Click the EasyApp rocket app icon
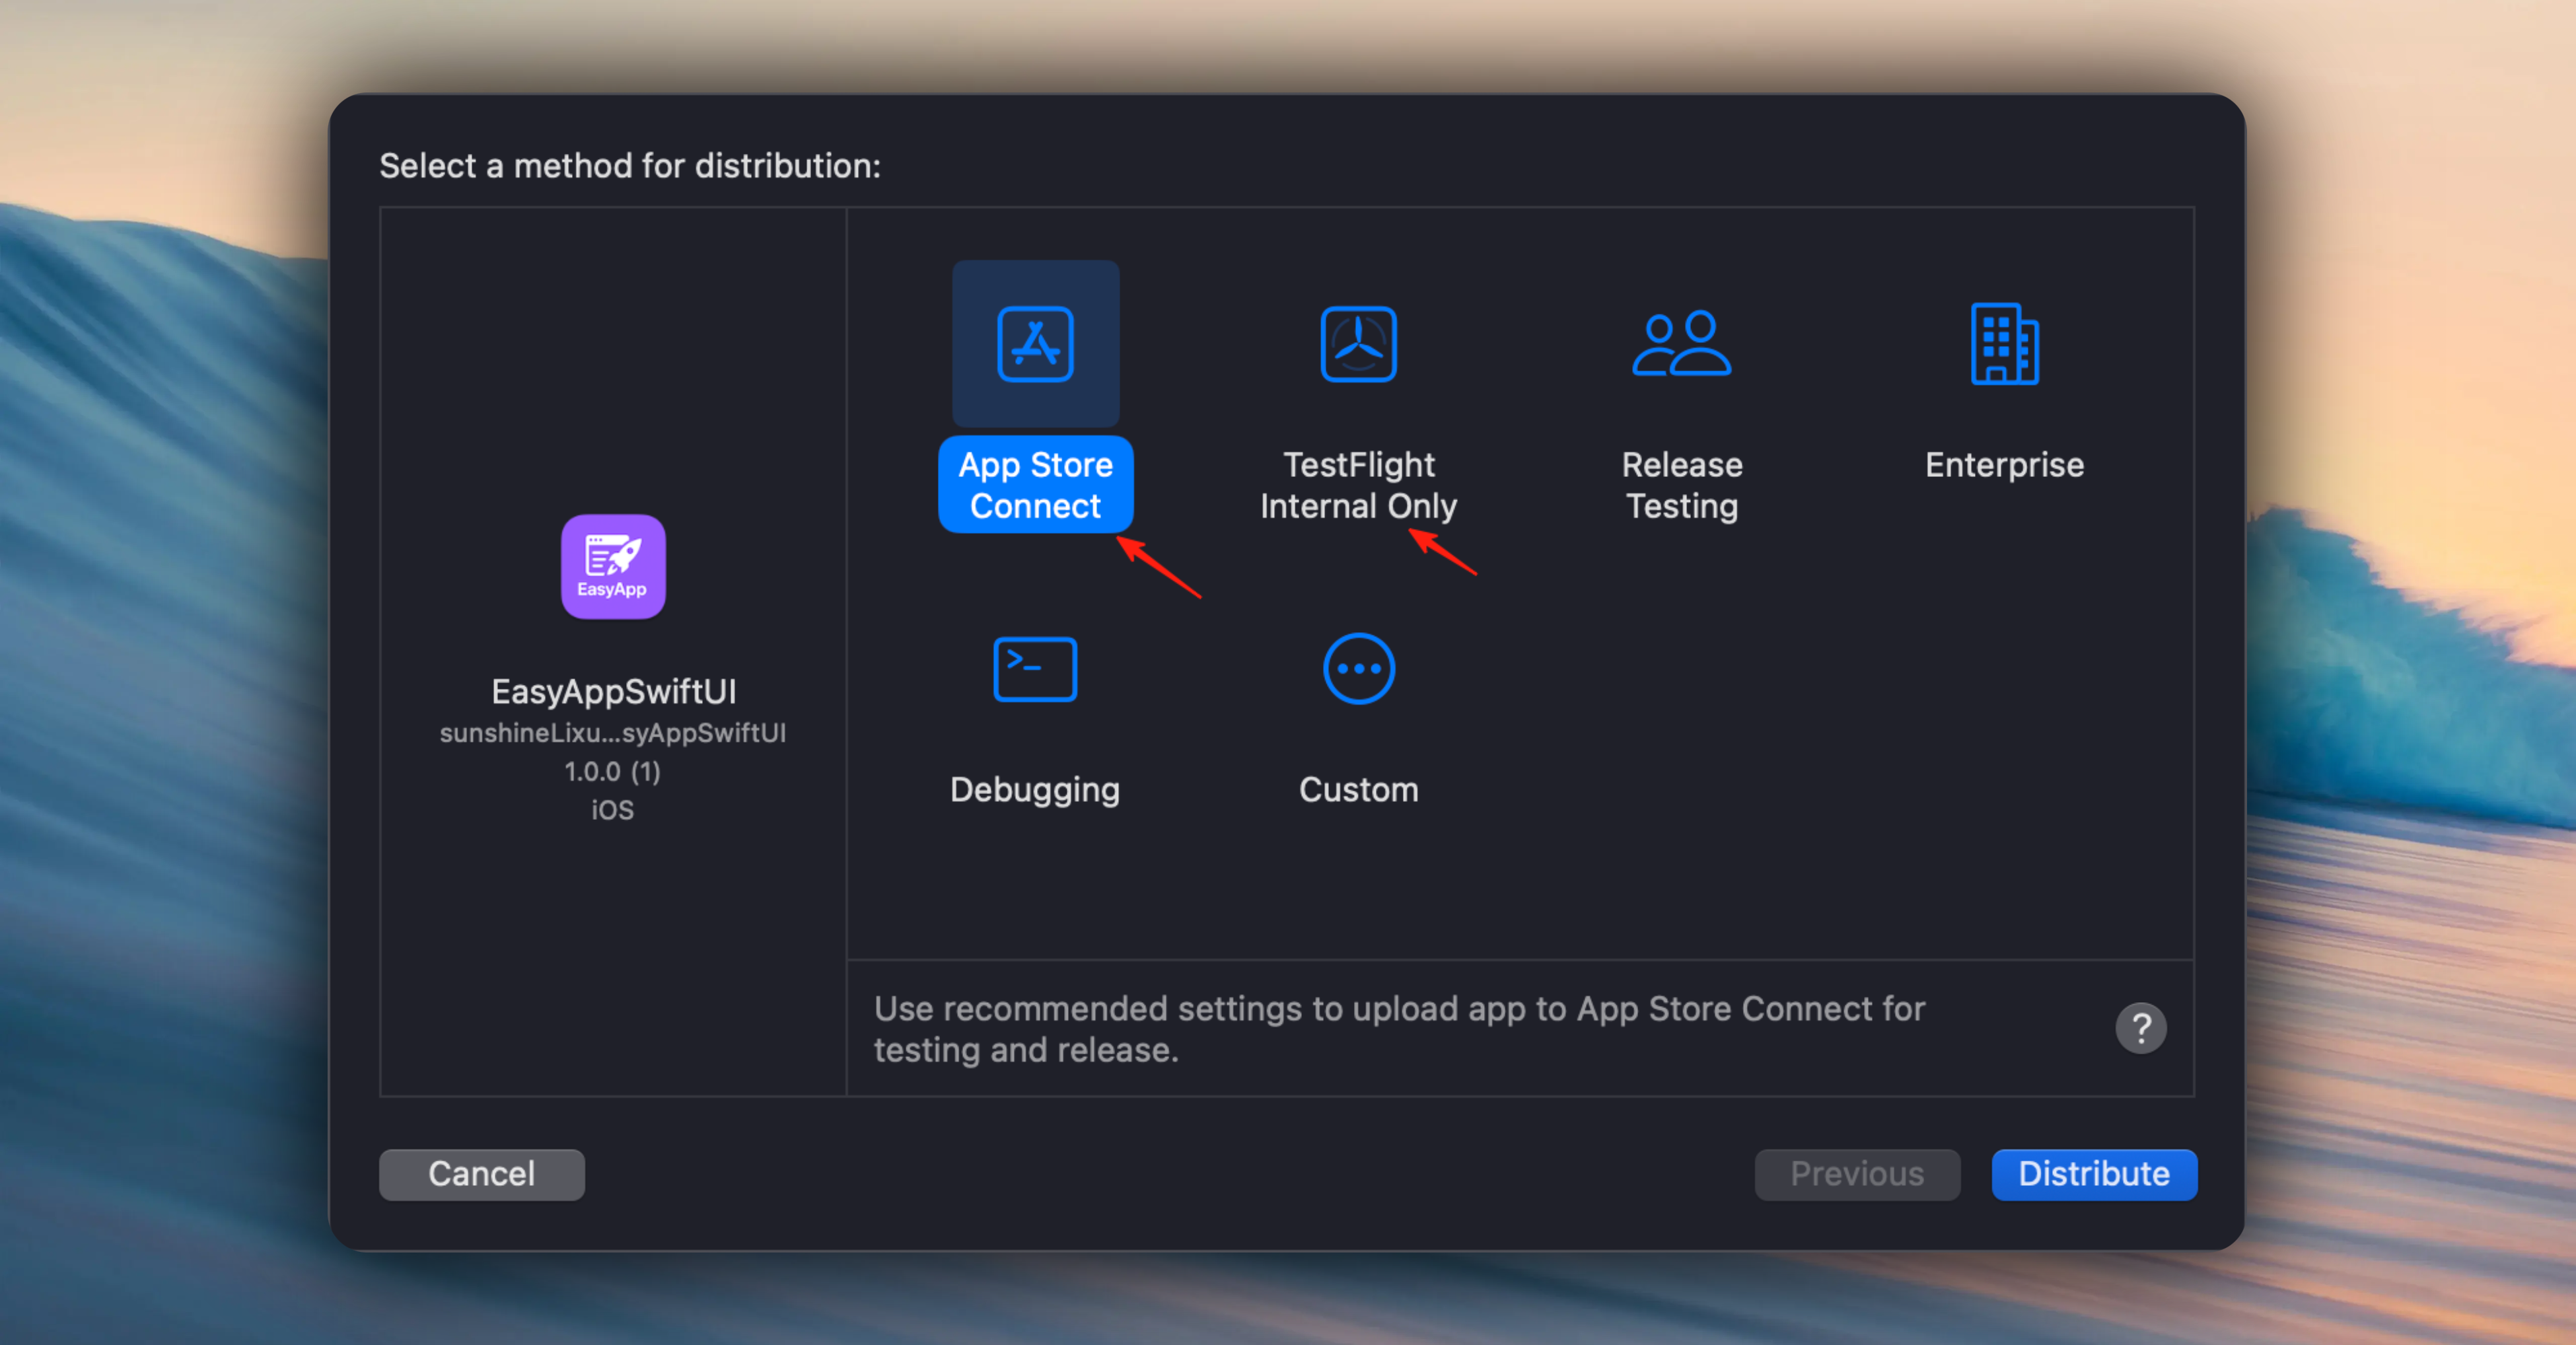The image size is (2576, 1345). [612, 566]
